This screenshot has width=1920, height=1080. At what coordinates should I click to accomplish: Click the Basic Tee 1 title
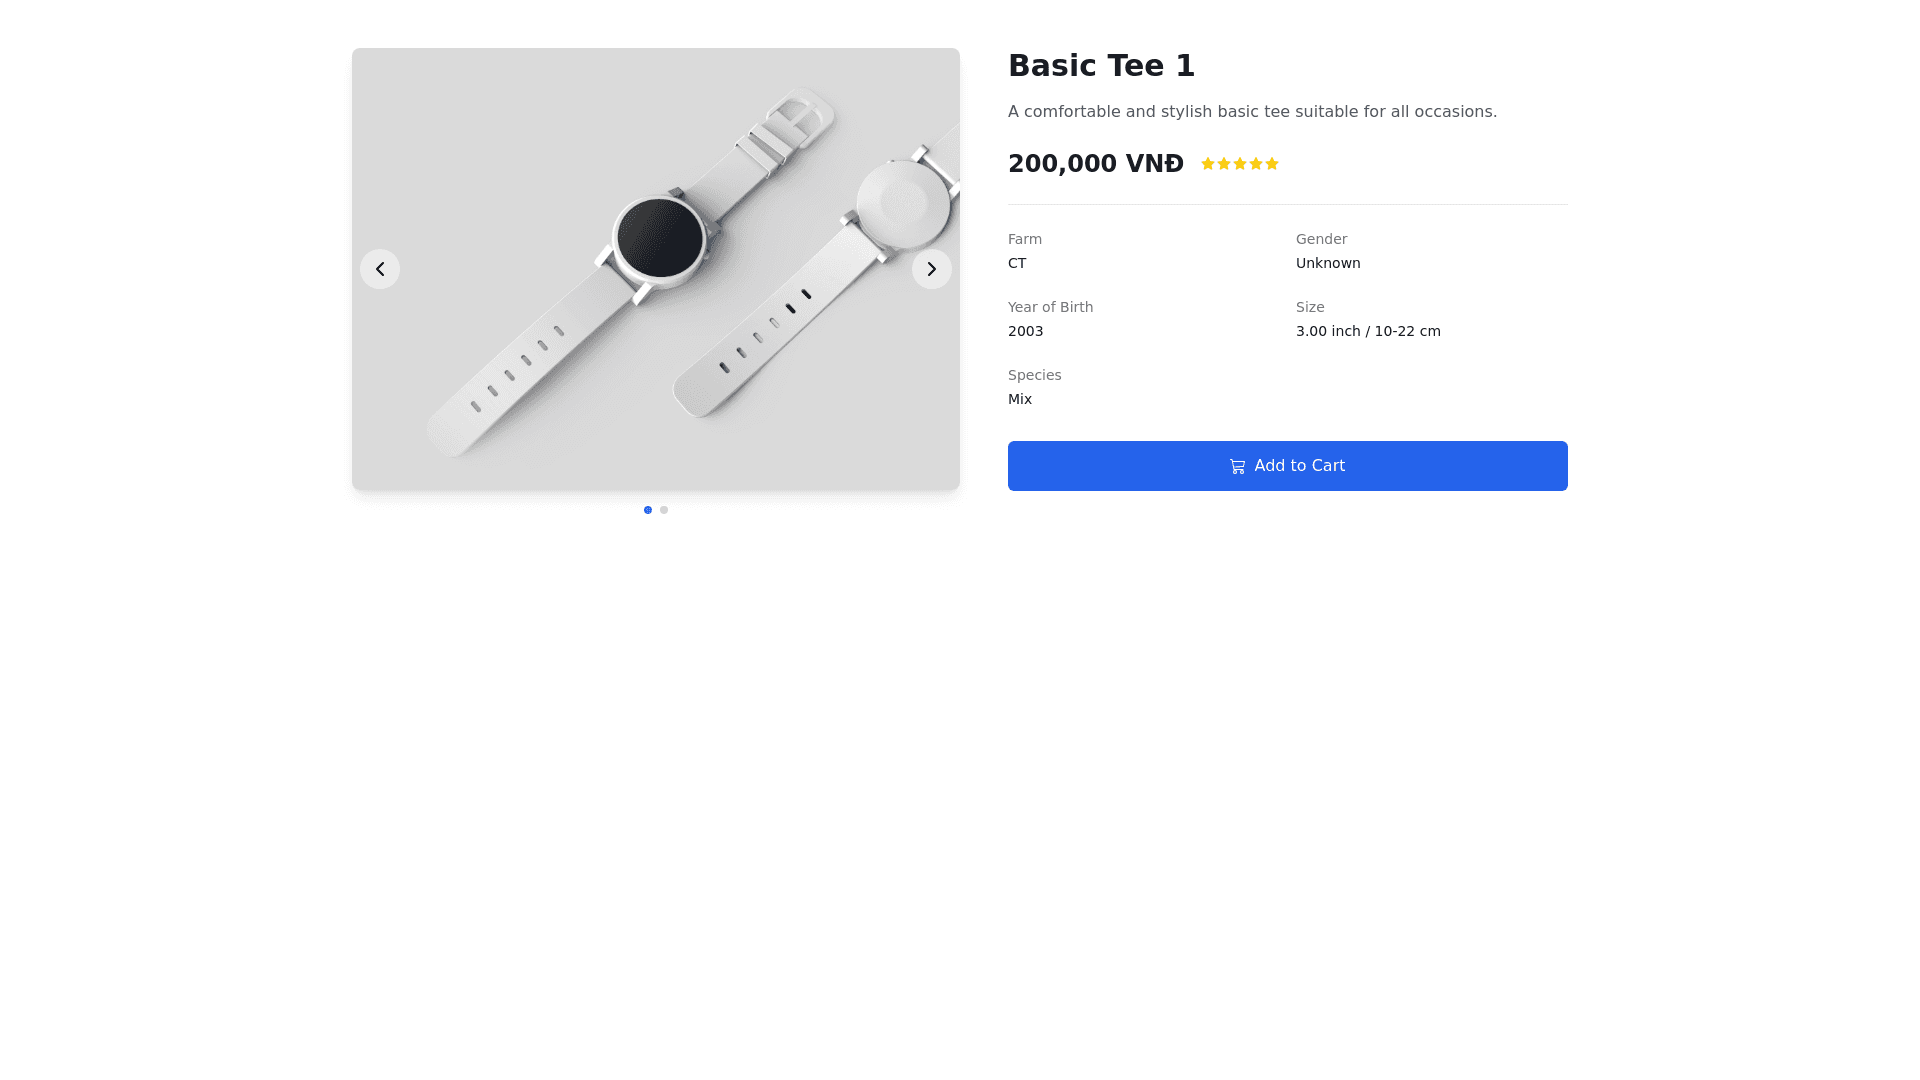1101,66
